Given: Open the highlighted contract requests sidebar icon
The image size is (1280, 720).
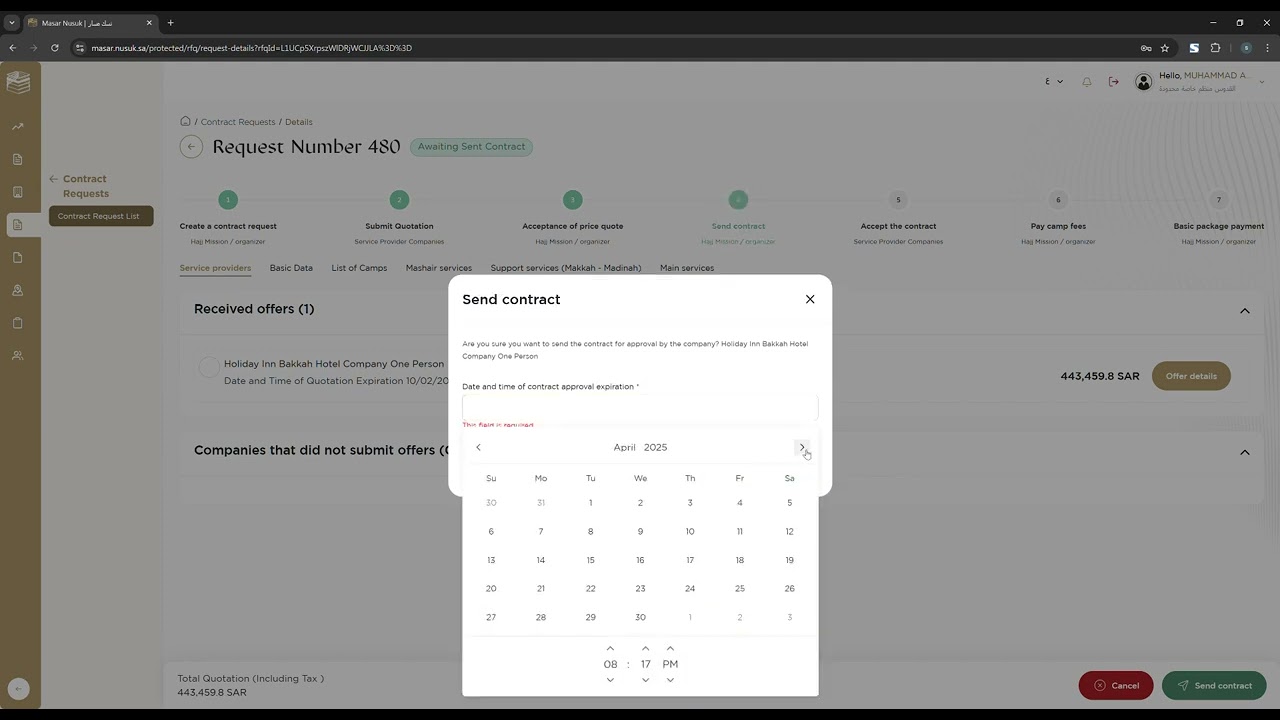Looking at the screenshot, I should click(17, 225).
